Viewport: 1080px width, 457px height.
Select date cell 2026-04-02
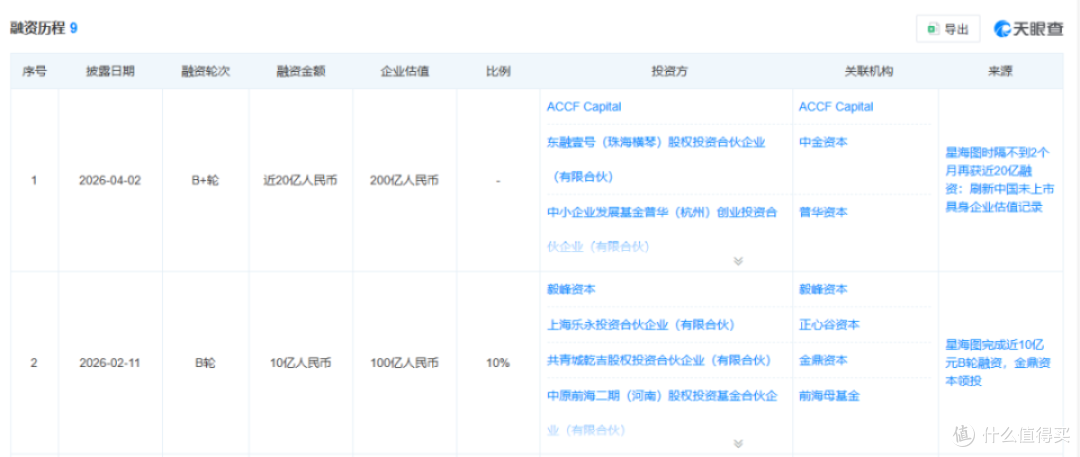[x=110, y=181]
